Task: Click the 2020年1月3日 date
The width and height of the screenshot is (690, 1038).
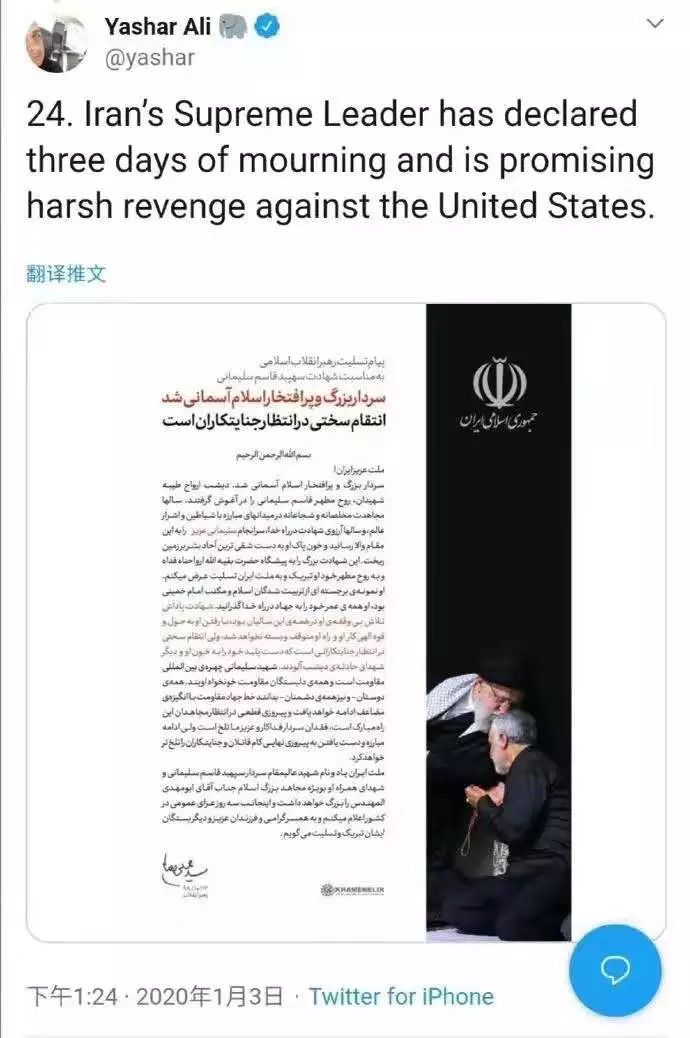Action: (209, 996)
